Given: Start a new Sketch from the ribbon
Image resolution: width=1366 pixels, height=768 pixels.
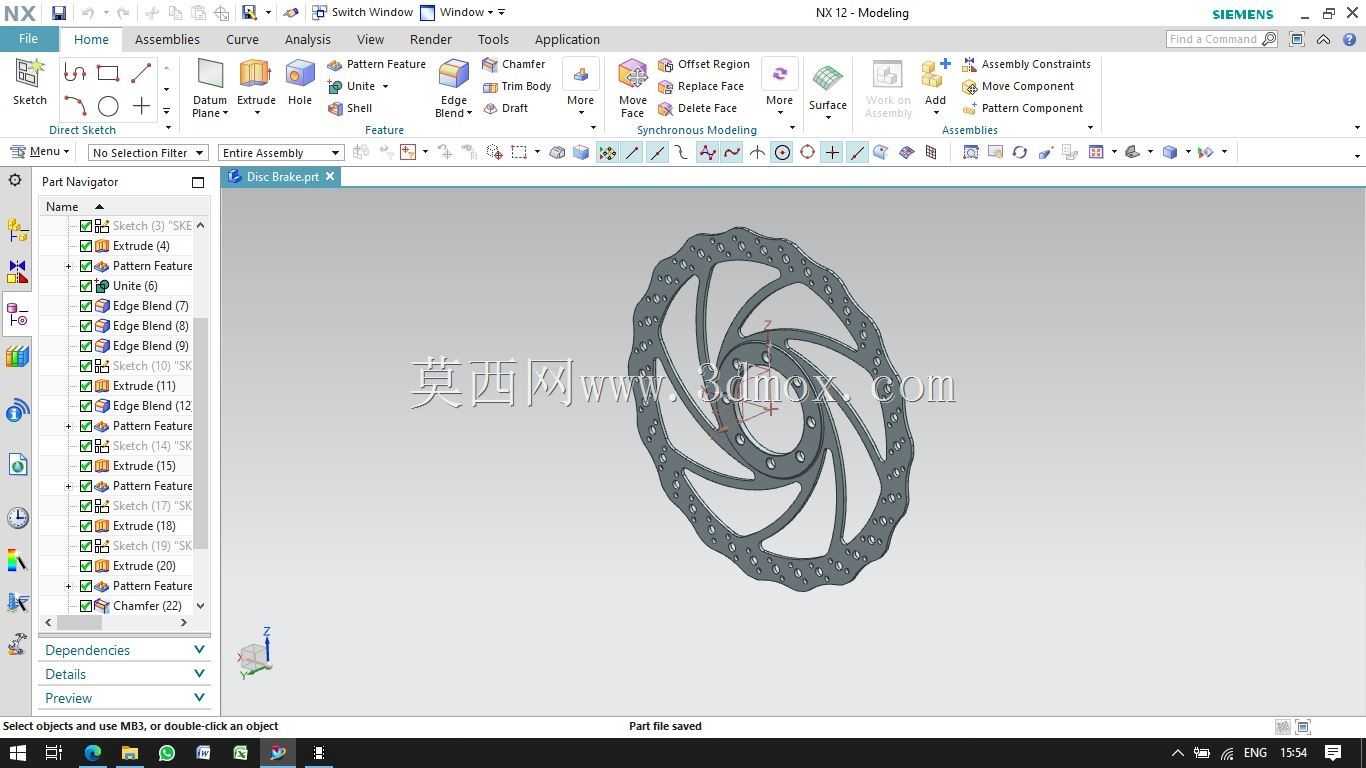Looking at the screenshot, I should (x=30, y=81).
